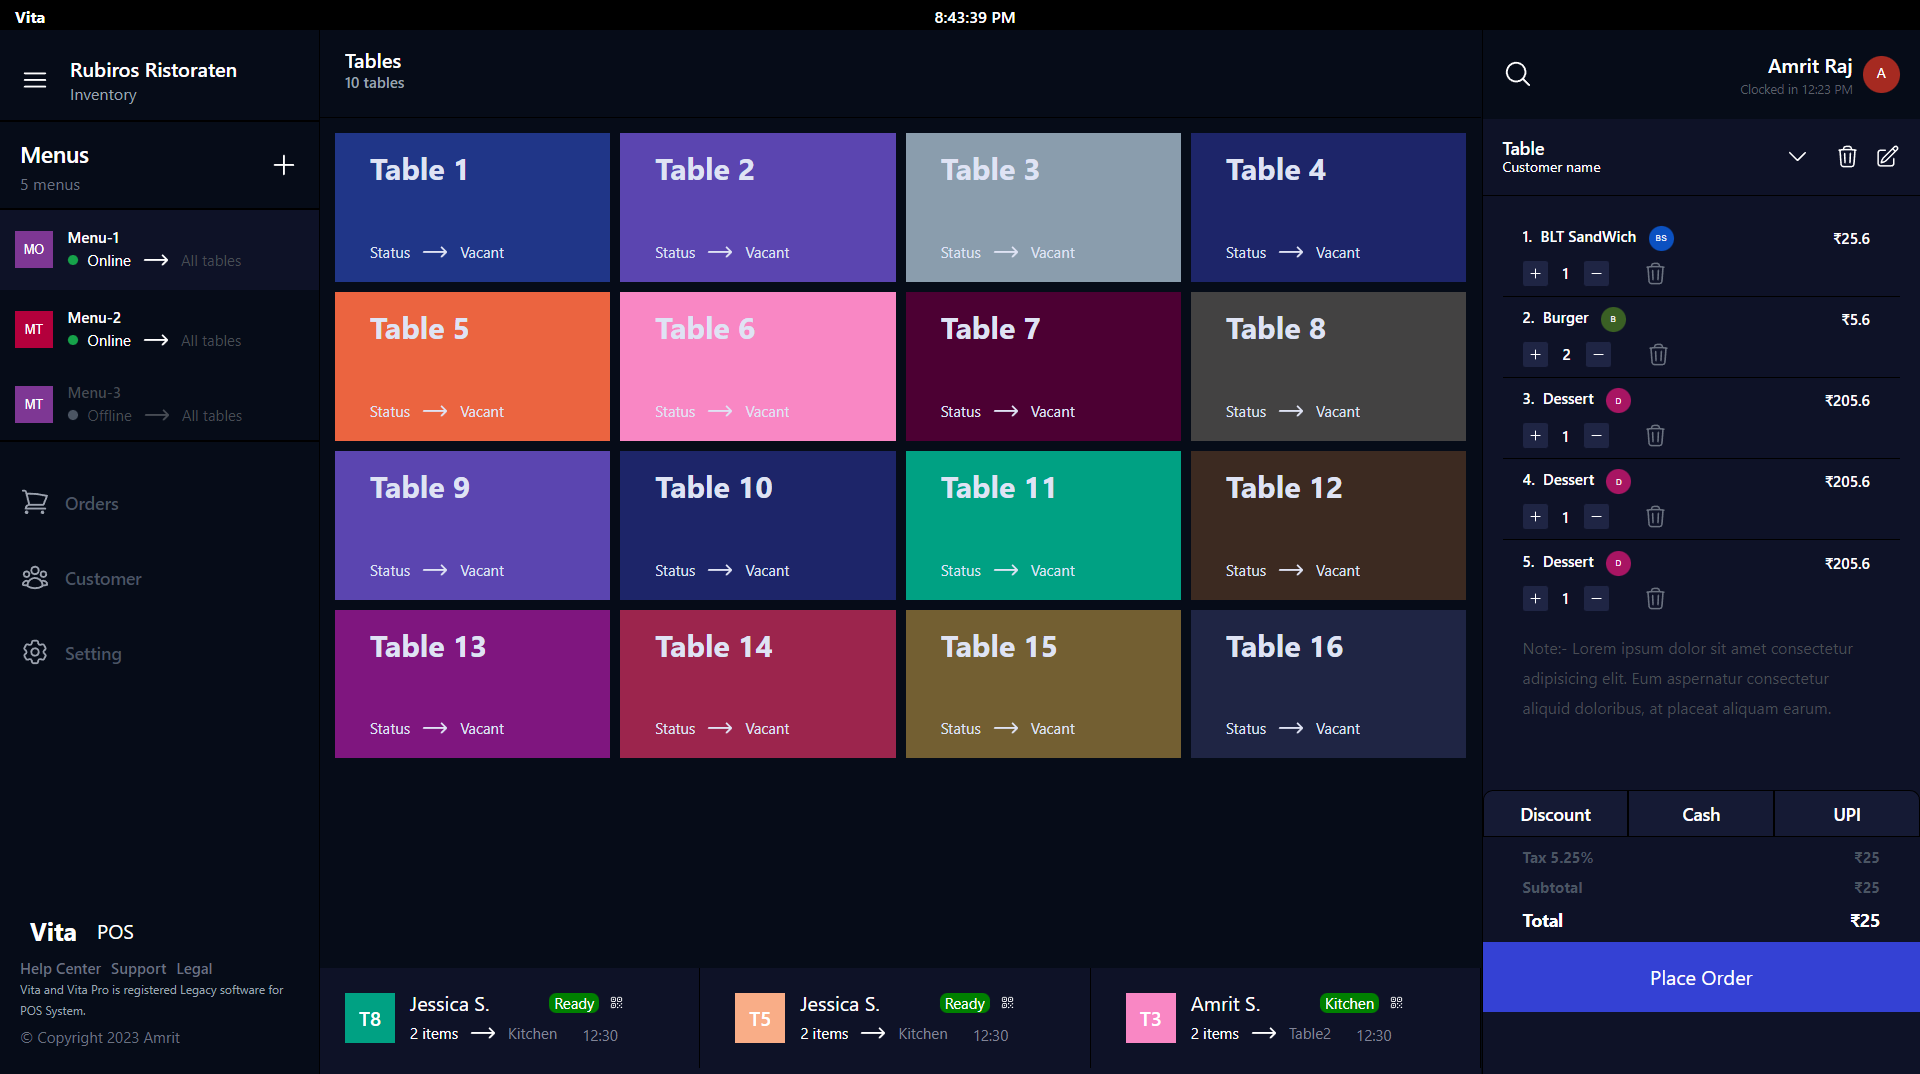Click the Inventory label under restaurant name

[x=103, y=95]
